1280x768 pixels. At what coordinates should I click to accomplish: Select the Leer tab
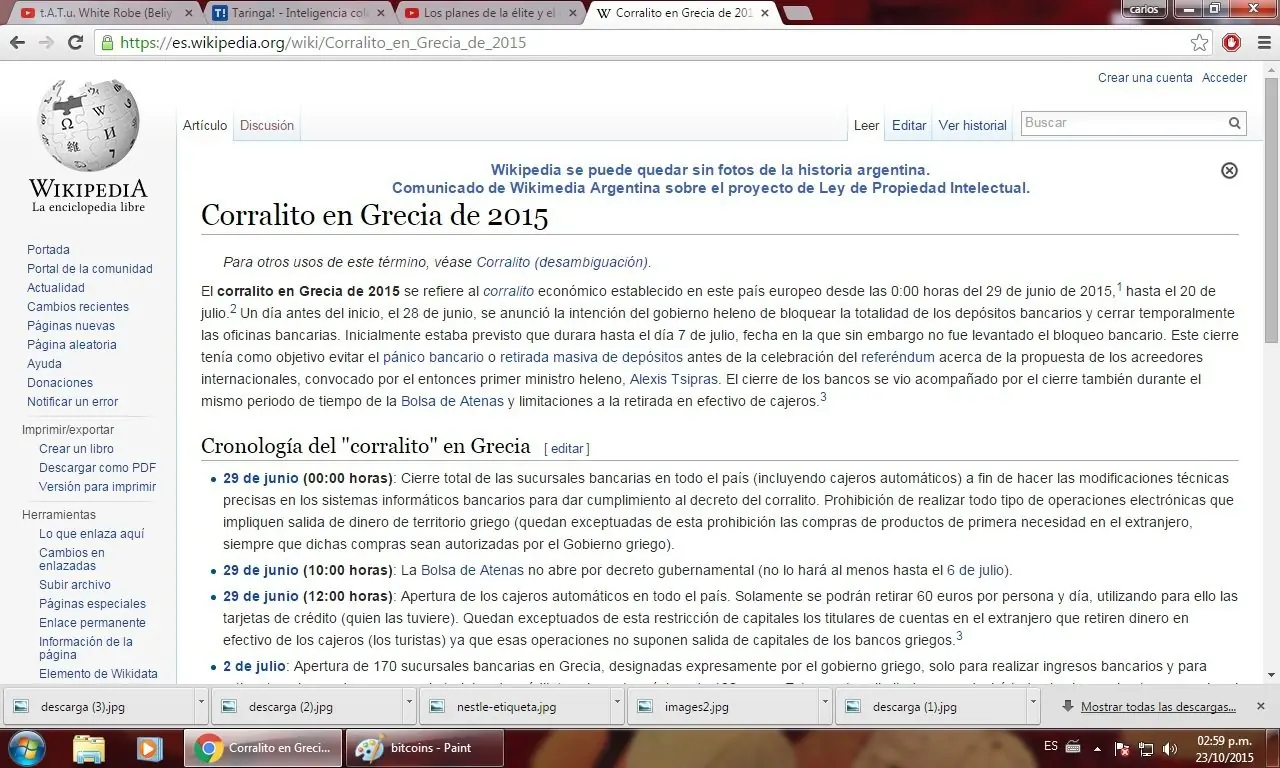point(866,126)
